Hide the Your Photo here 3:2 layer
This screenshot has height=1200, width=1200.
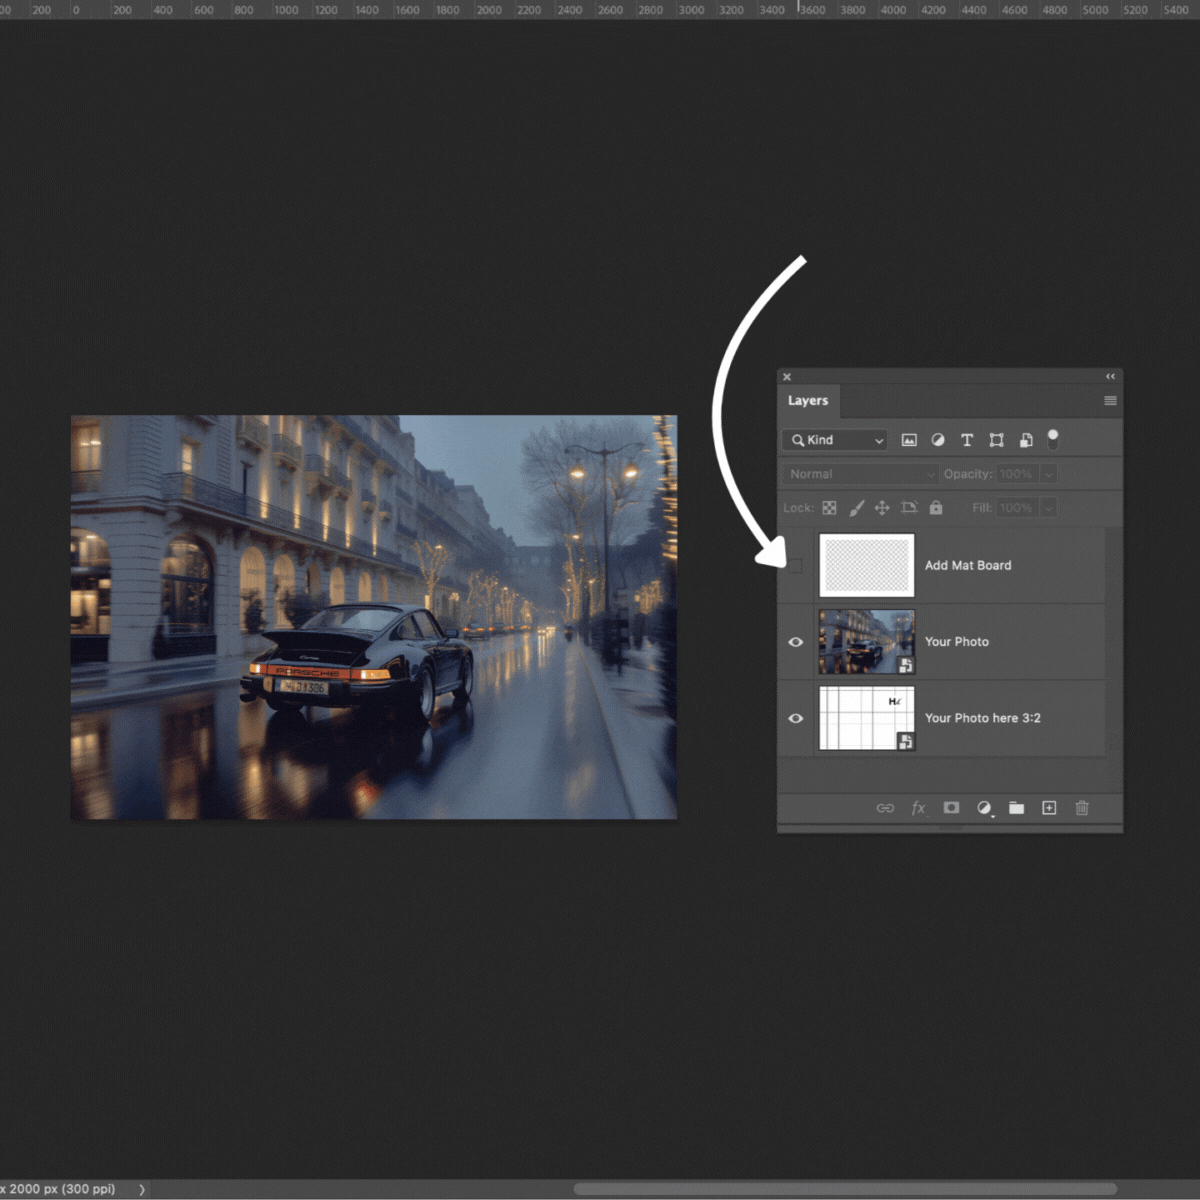(796, 718)
